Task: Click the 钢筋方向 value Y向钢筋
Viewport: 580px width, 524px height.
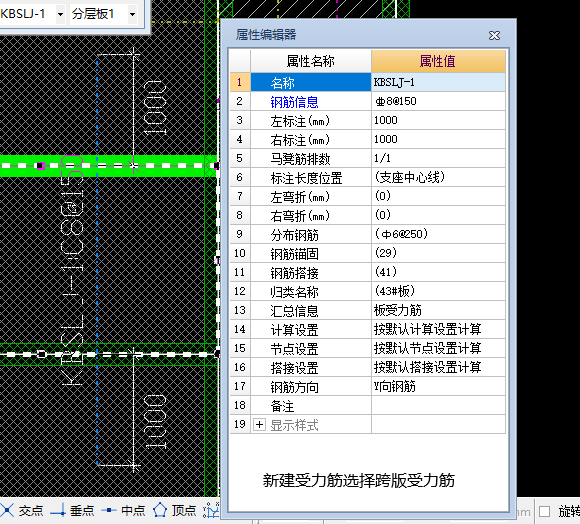Action: 438,387
